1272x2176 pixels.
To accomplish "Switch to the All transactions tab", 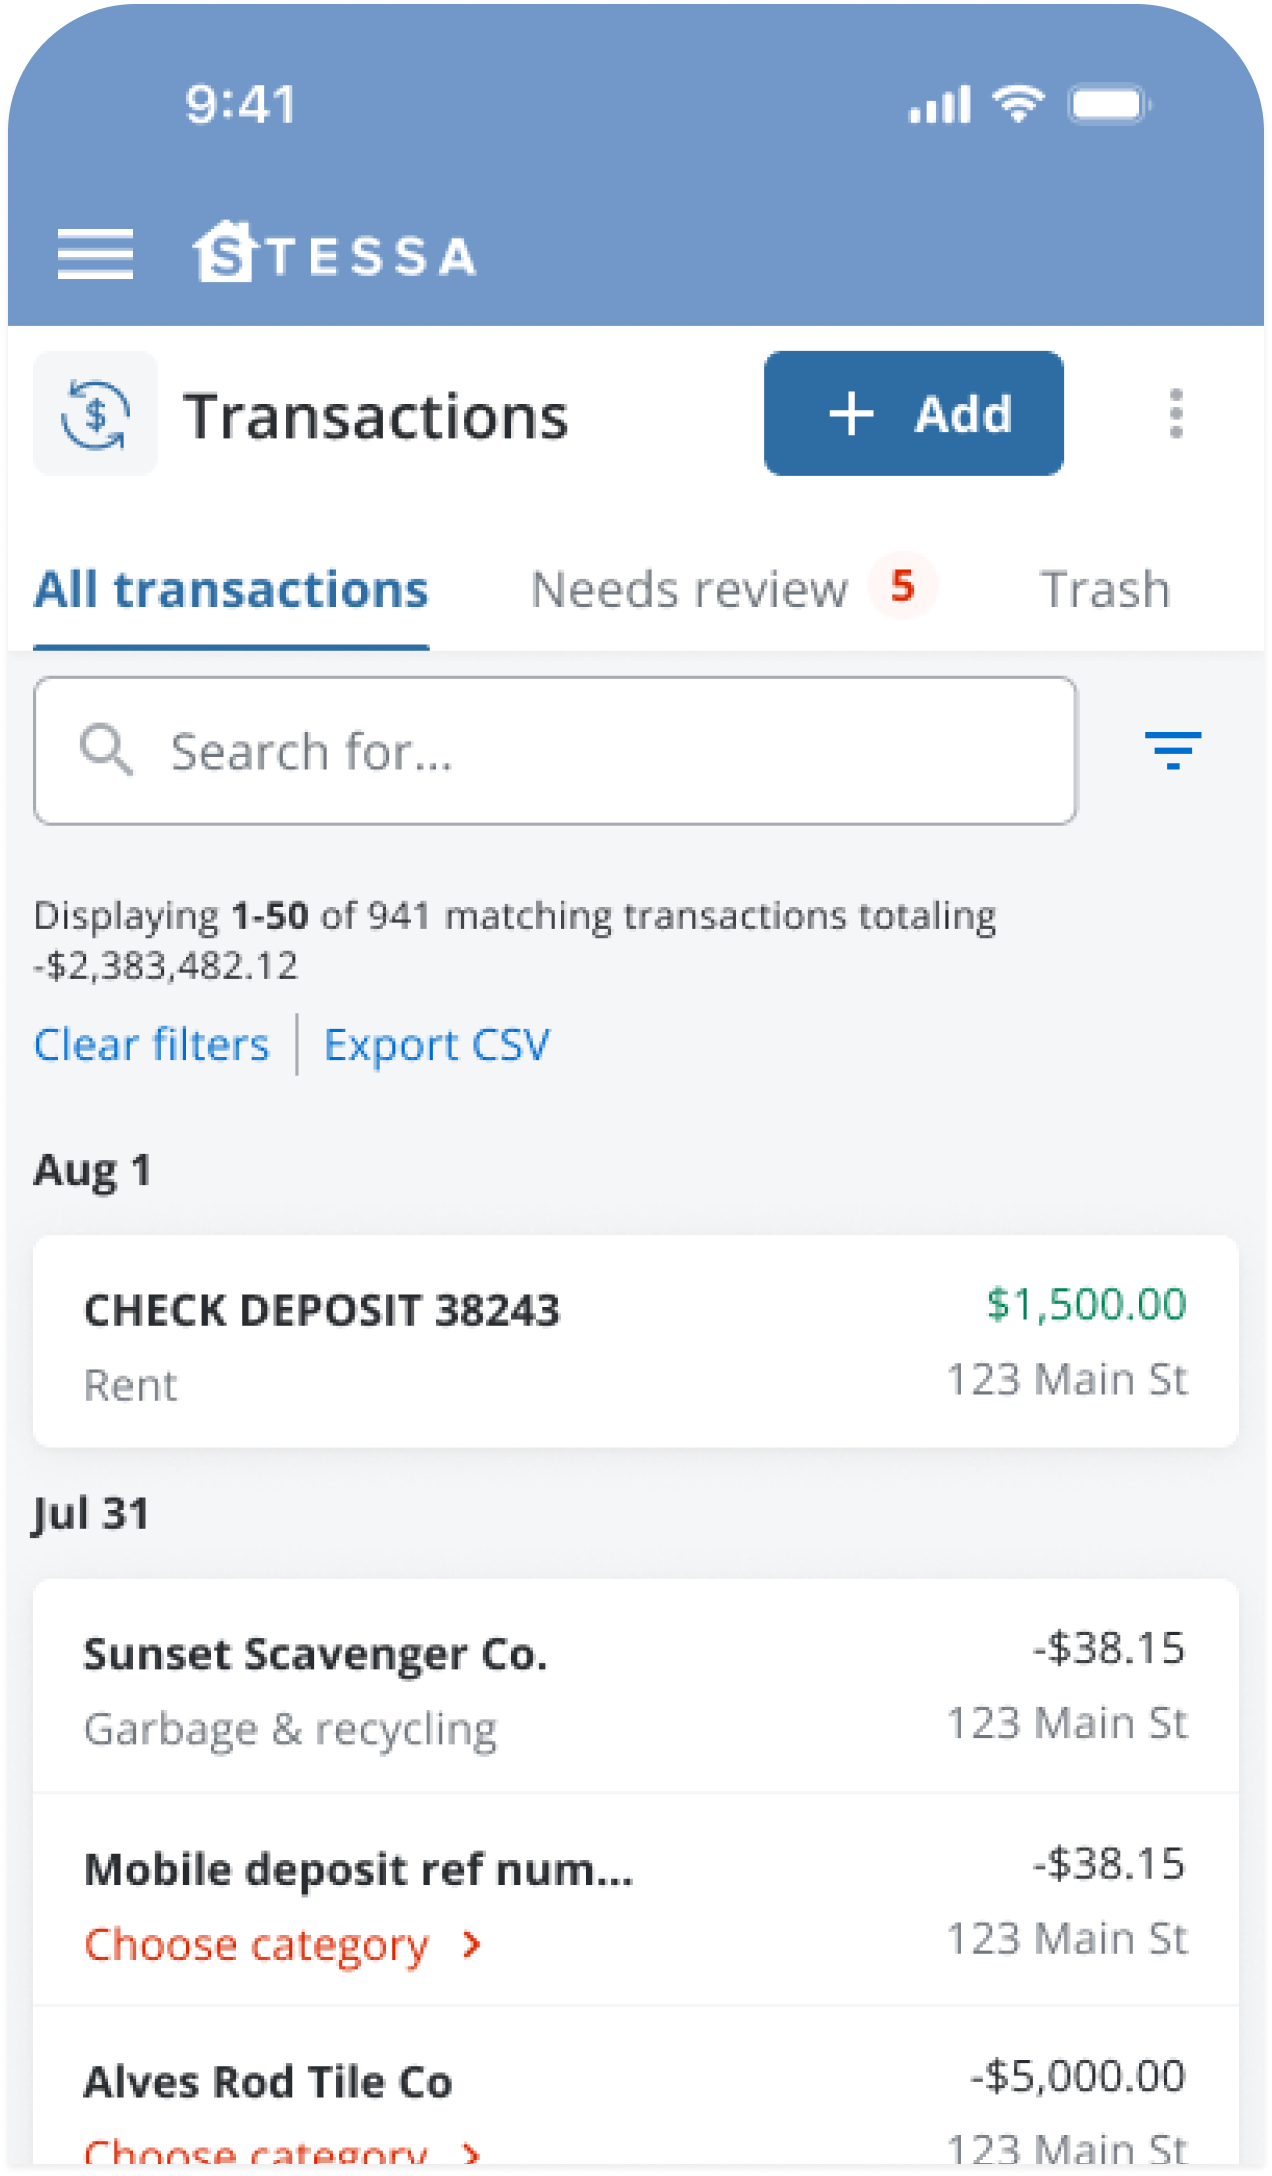I will click(x=231, y=590).
